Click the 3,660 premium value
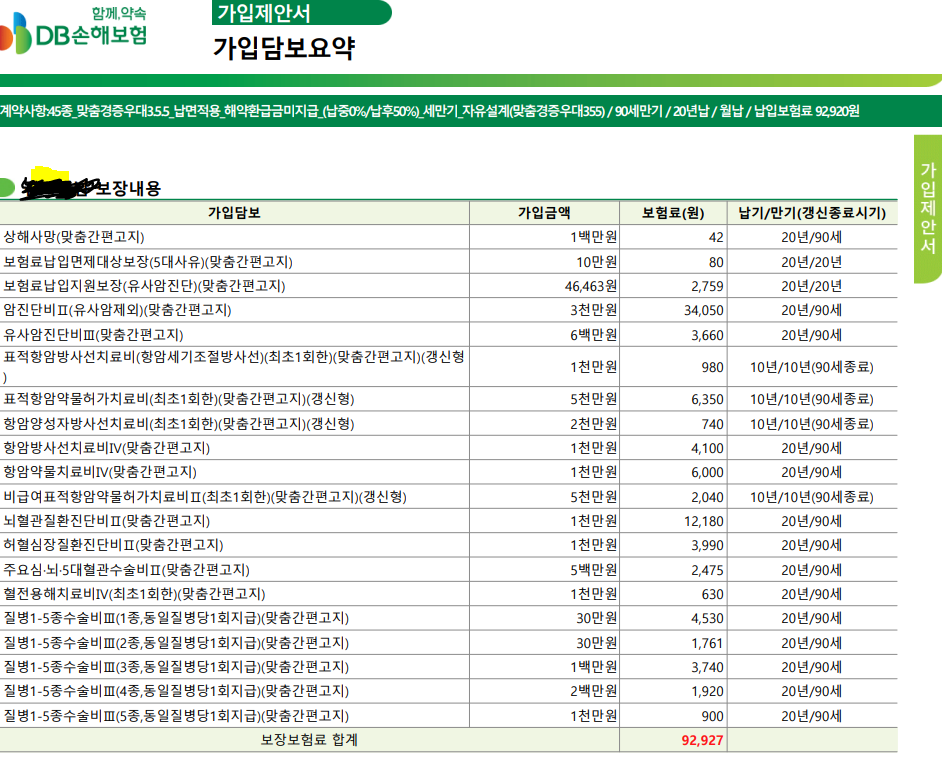This screenshot has height=759, width=942. [x=707, y=335]
